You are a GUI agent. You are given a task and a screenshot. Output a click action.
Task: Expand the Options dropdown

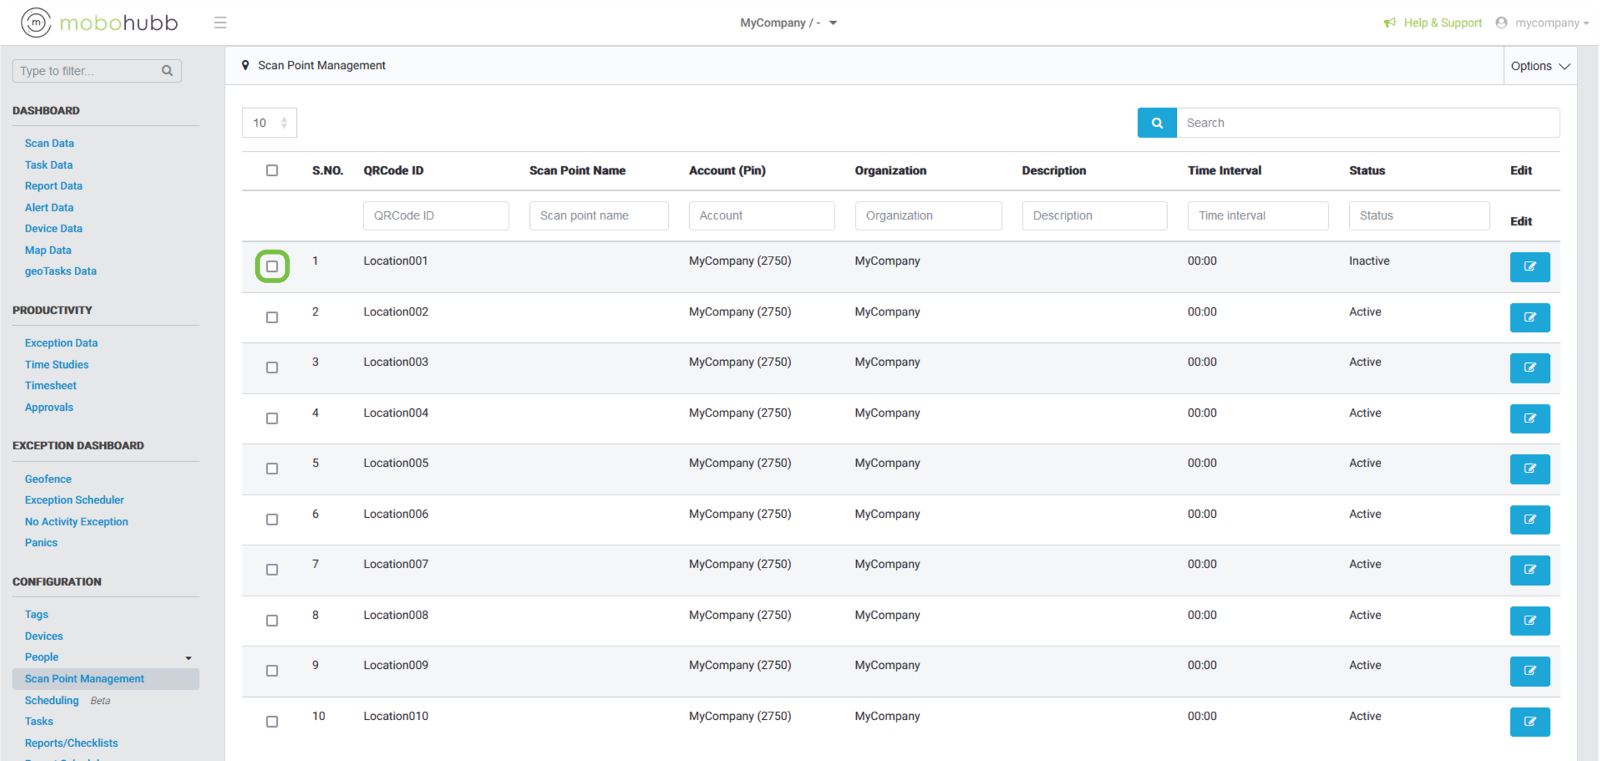(x=1540, y=66)
